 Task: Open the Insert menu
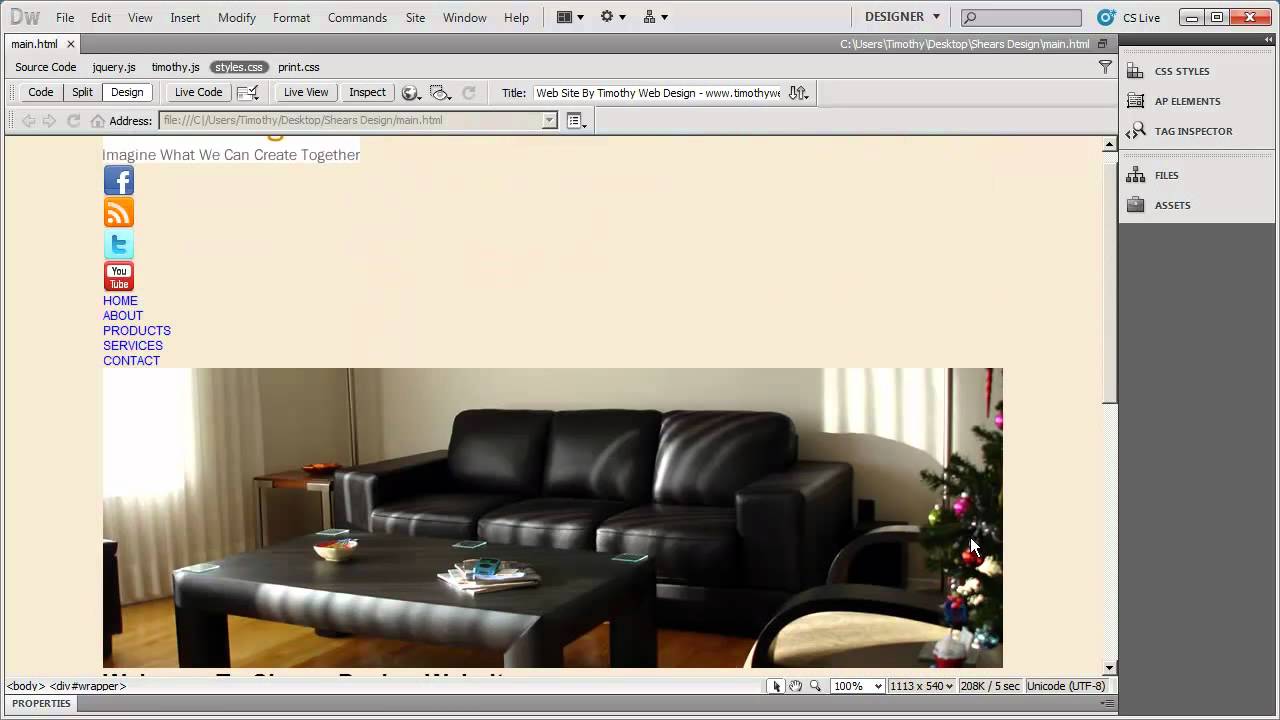(185, 18)
